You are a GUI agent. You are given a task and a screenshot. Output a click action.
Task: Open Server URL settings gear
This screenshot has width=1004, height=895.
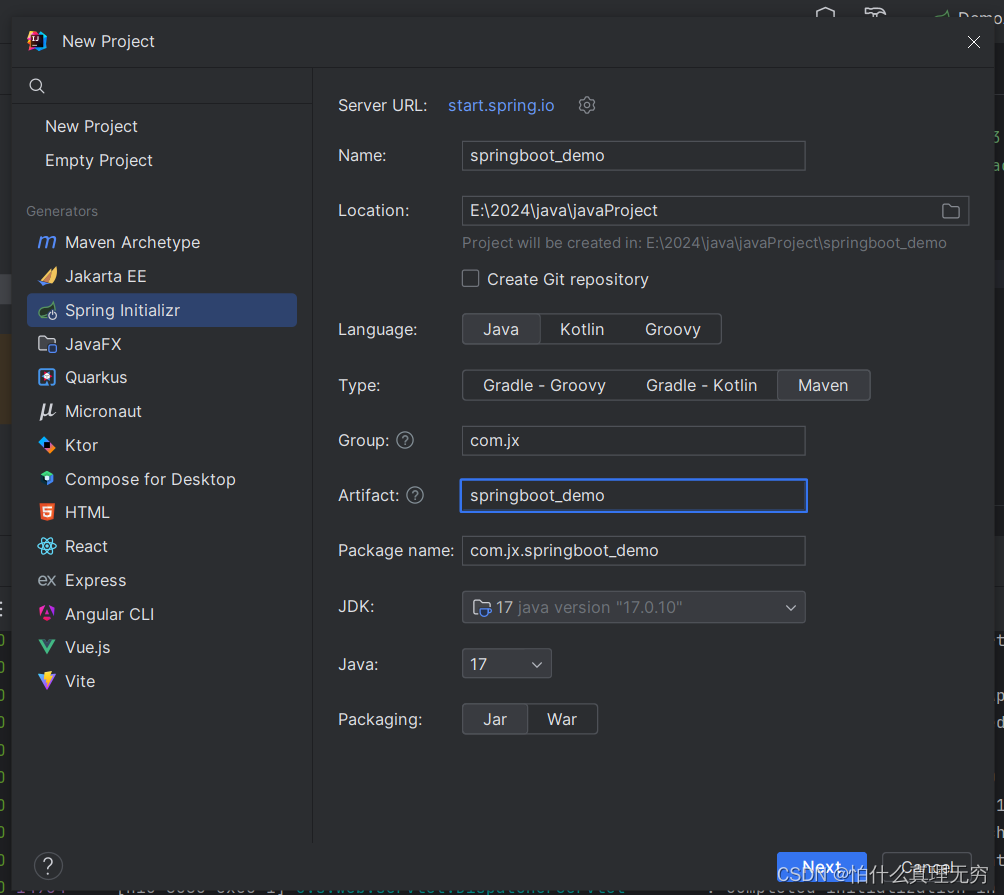point(587,105)
